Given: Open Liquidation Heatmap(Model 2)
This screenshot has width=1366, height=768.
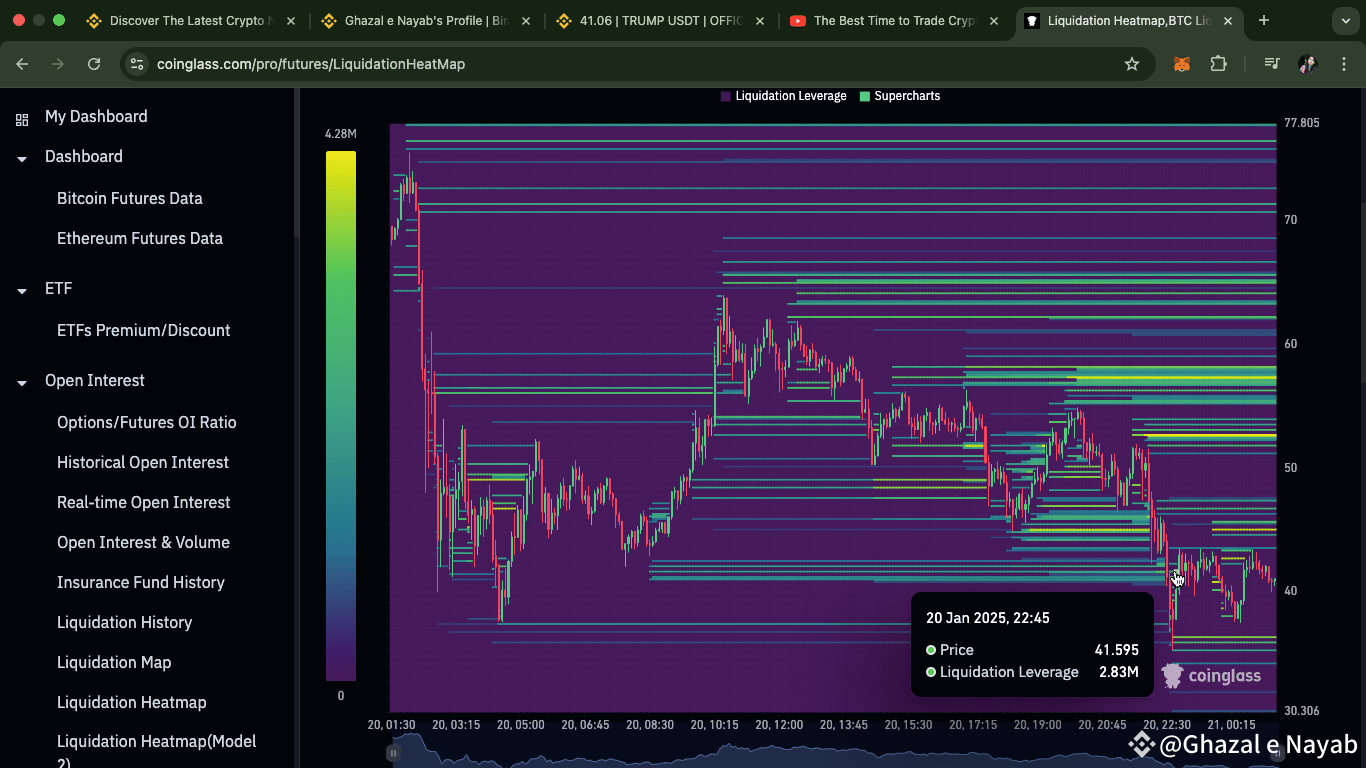Looking at the screenshot, I should [x=157, y=750].
